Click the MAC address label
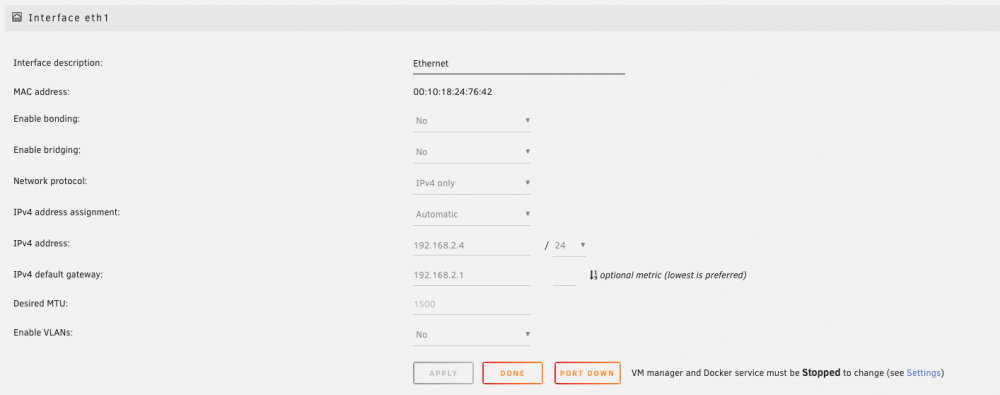The image size is (1000, 395). tap(41, 92)
